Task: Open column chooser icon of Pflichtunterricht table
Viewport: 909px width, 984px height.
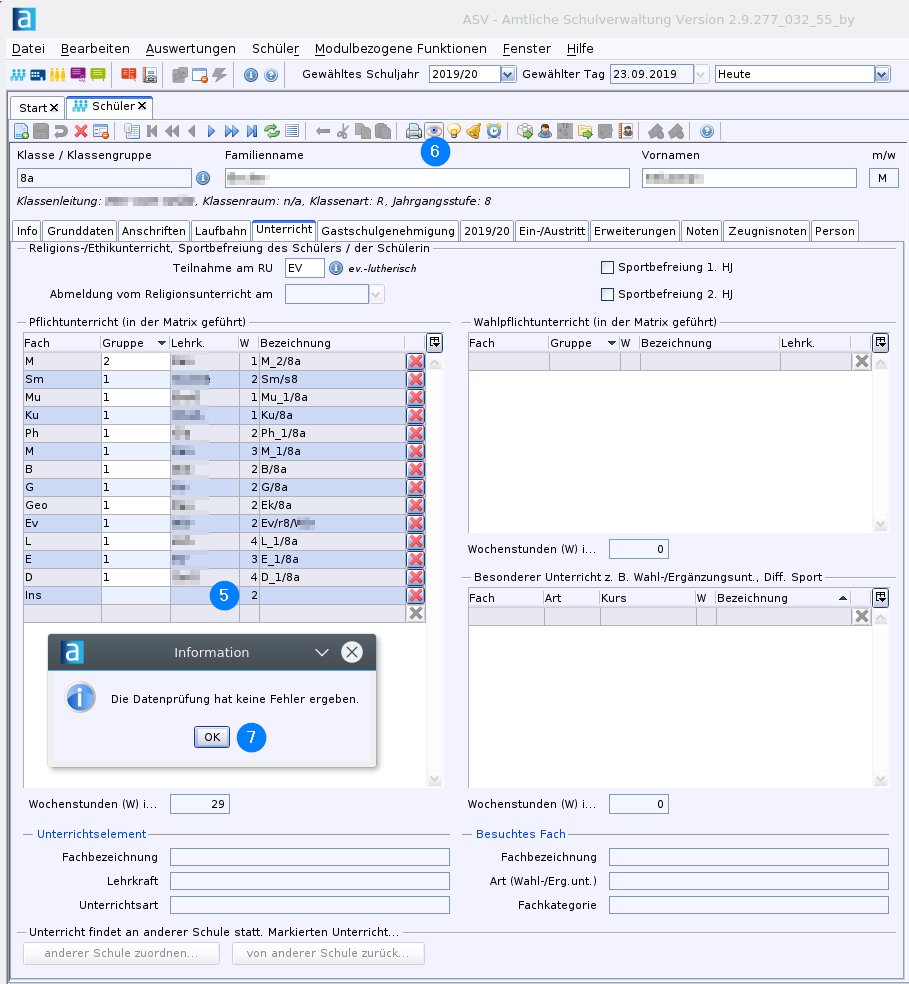Action: (x=434, y=343)
